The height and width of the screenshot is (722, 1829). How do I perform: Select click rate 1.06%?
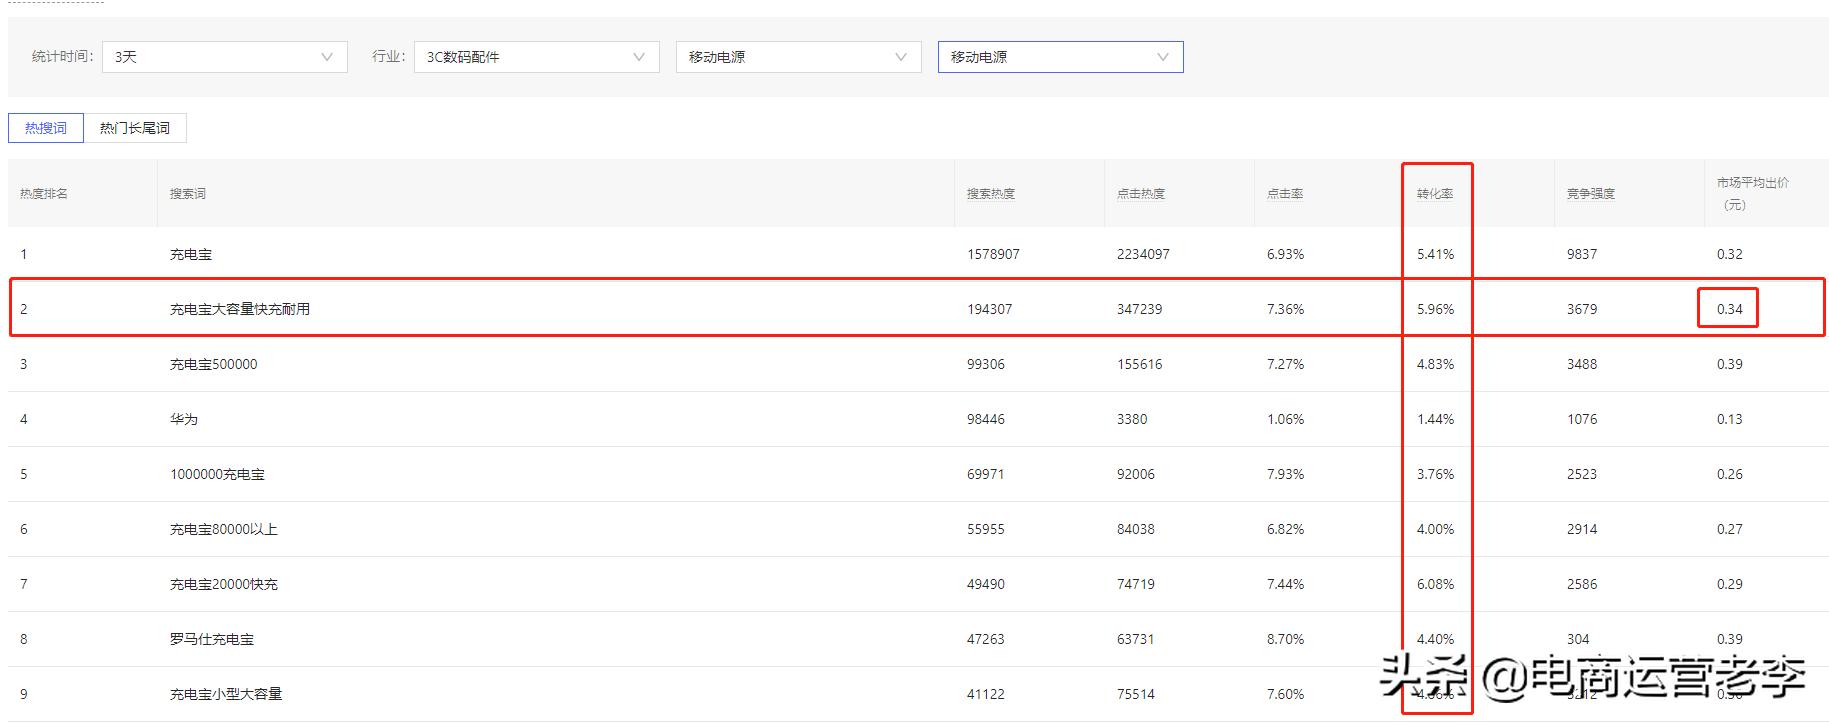click(1285, 419)
